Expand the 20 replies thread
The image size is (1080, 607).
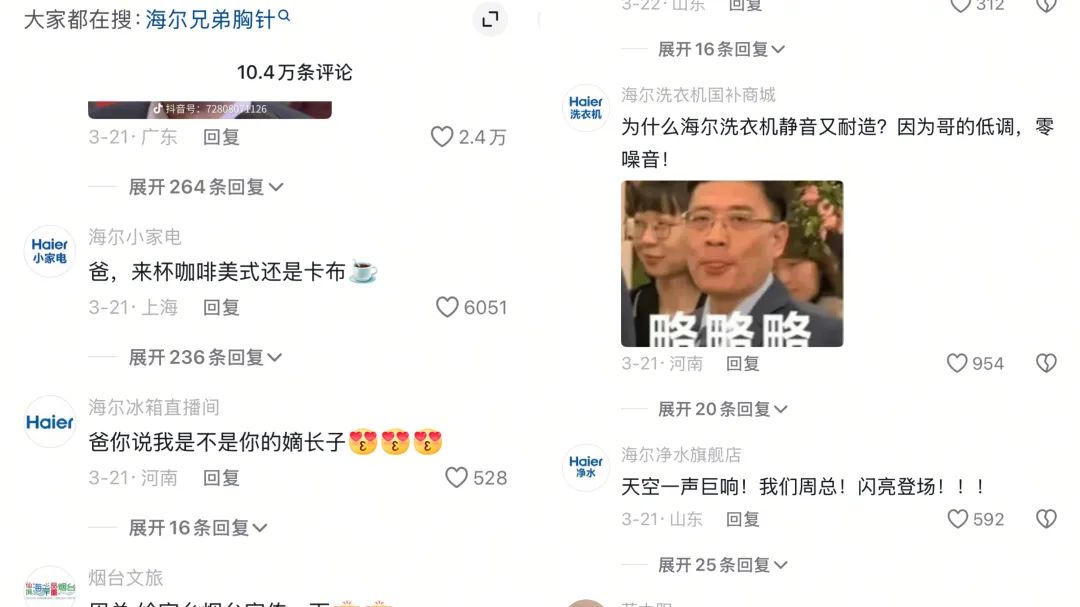722,409
